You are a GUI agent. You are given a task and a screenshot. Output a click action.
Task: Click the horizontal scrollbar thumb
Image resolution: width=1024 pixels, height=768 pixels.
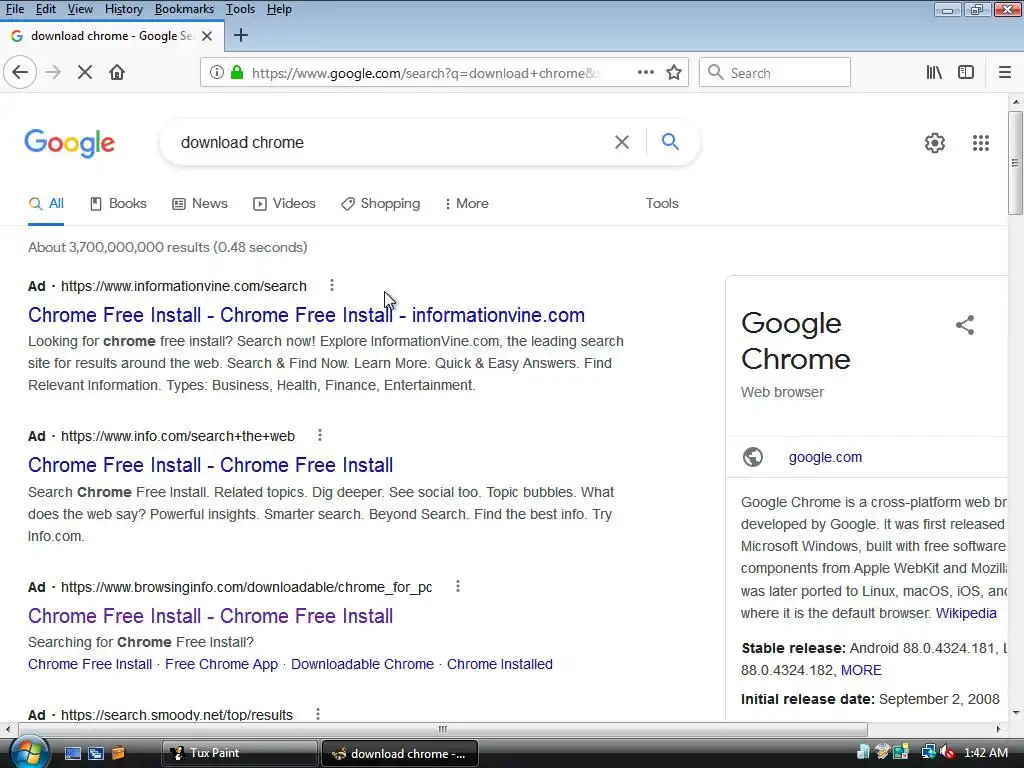coord(443,729)
